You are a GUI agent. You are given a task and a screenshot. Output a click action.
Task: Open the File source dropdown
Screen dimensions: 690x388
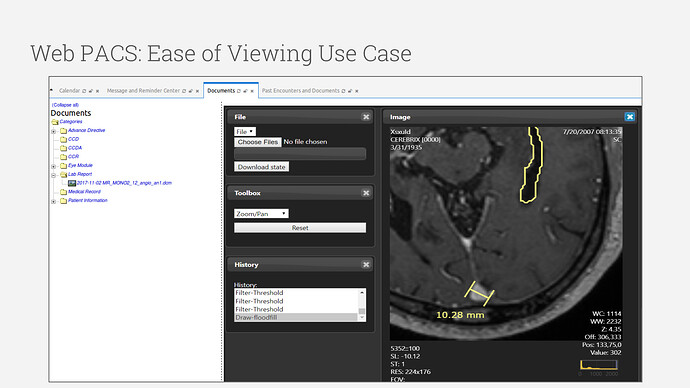click(x=245, y=132)
